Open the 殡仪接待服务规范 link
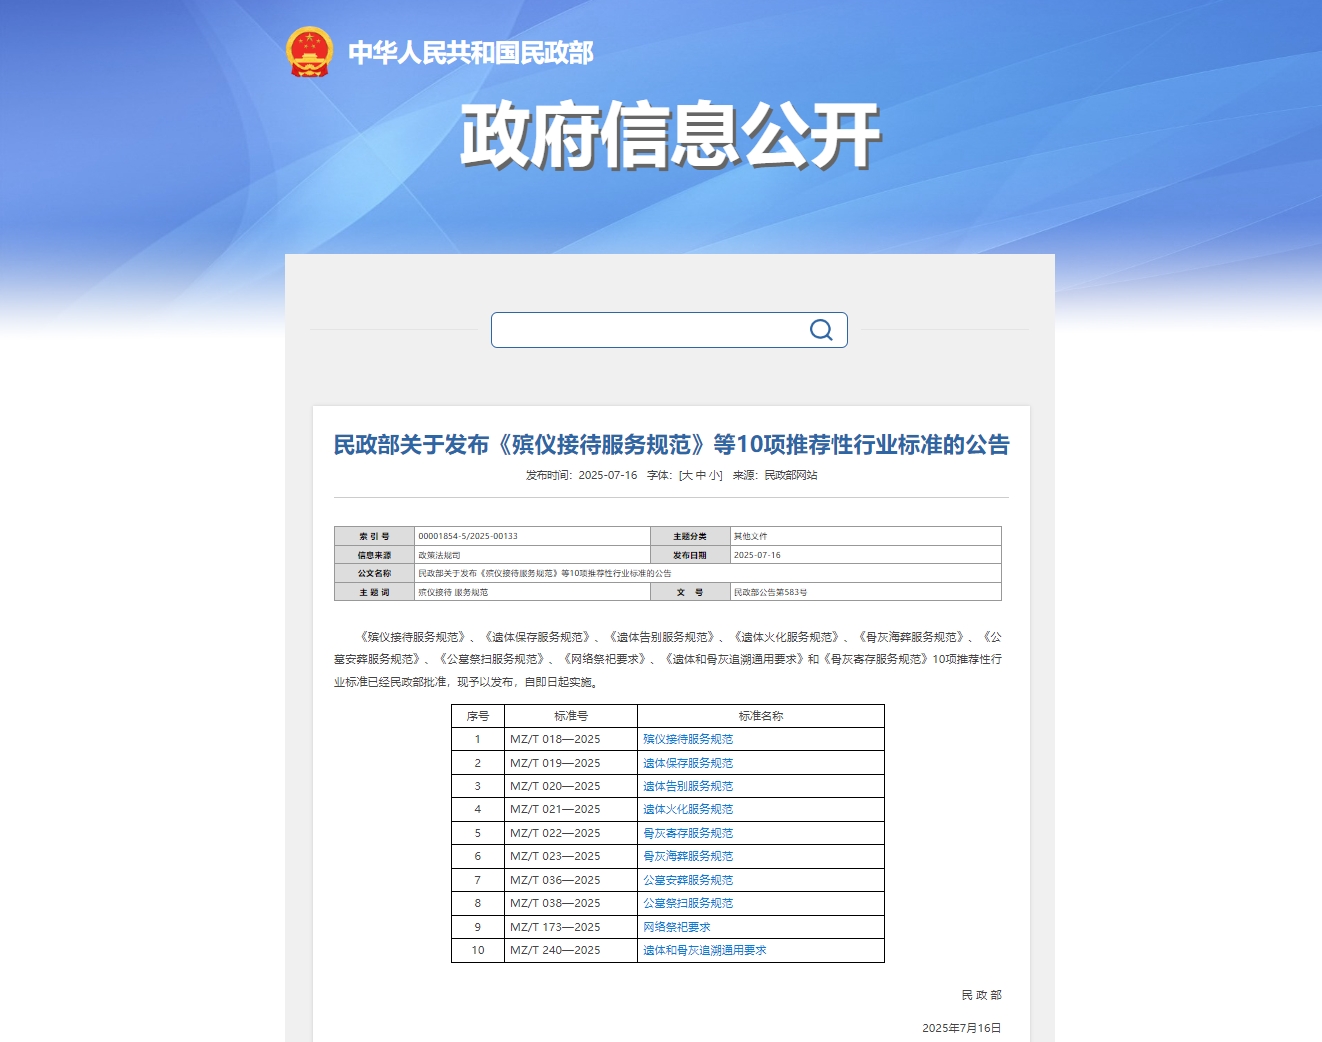Screen dimensions: 1322x1042 pos(688,739)
